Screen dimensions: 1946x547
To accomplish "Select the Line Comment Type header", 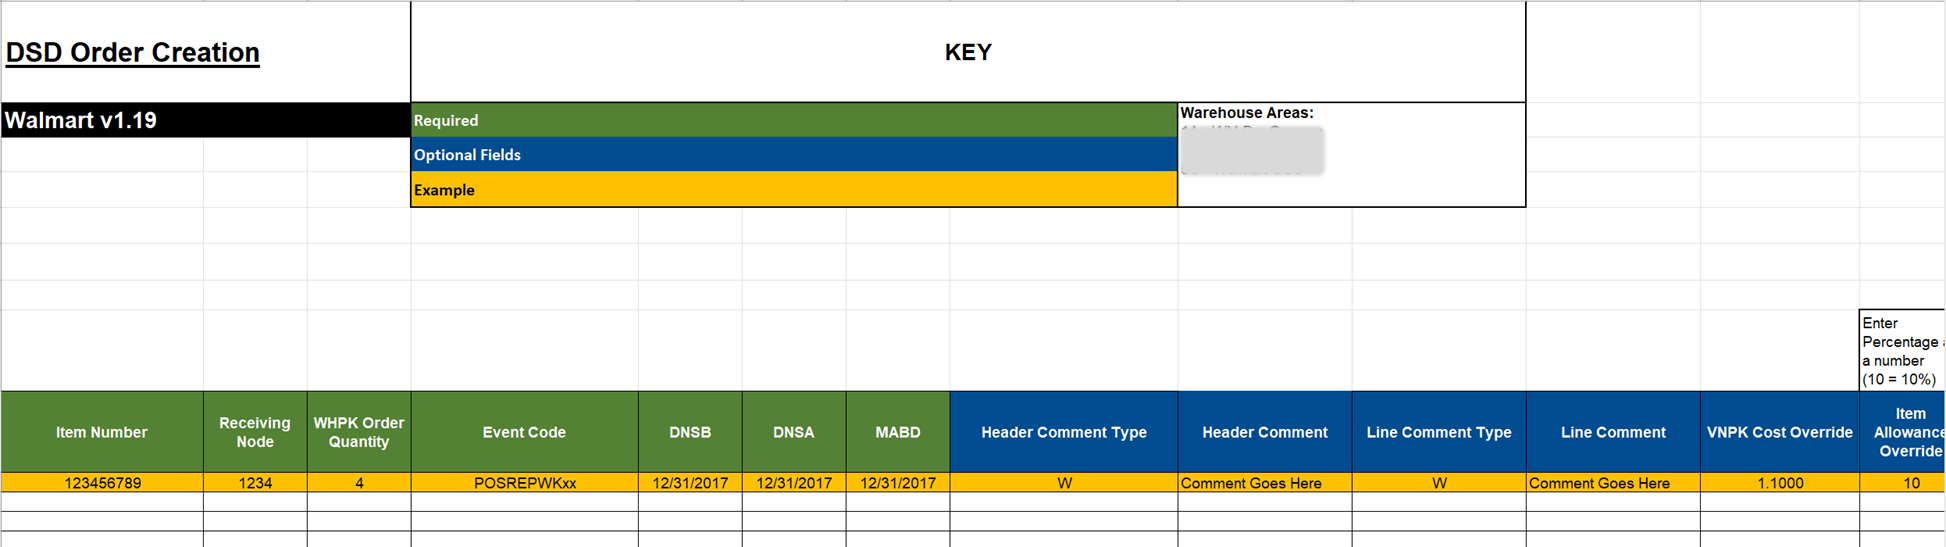I will 1439,432.
